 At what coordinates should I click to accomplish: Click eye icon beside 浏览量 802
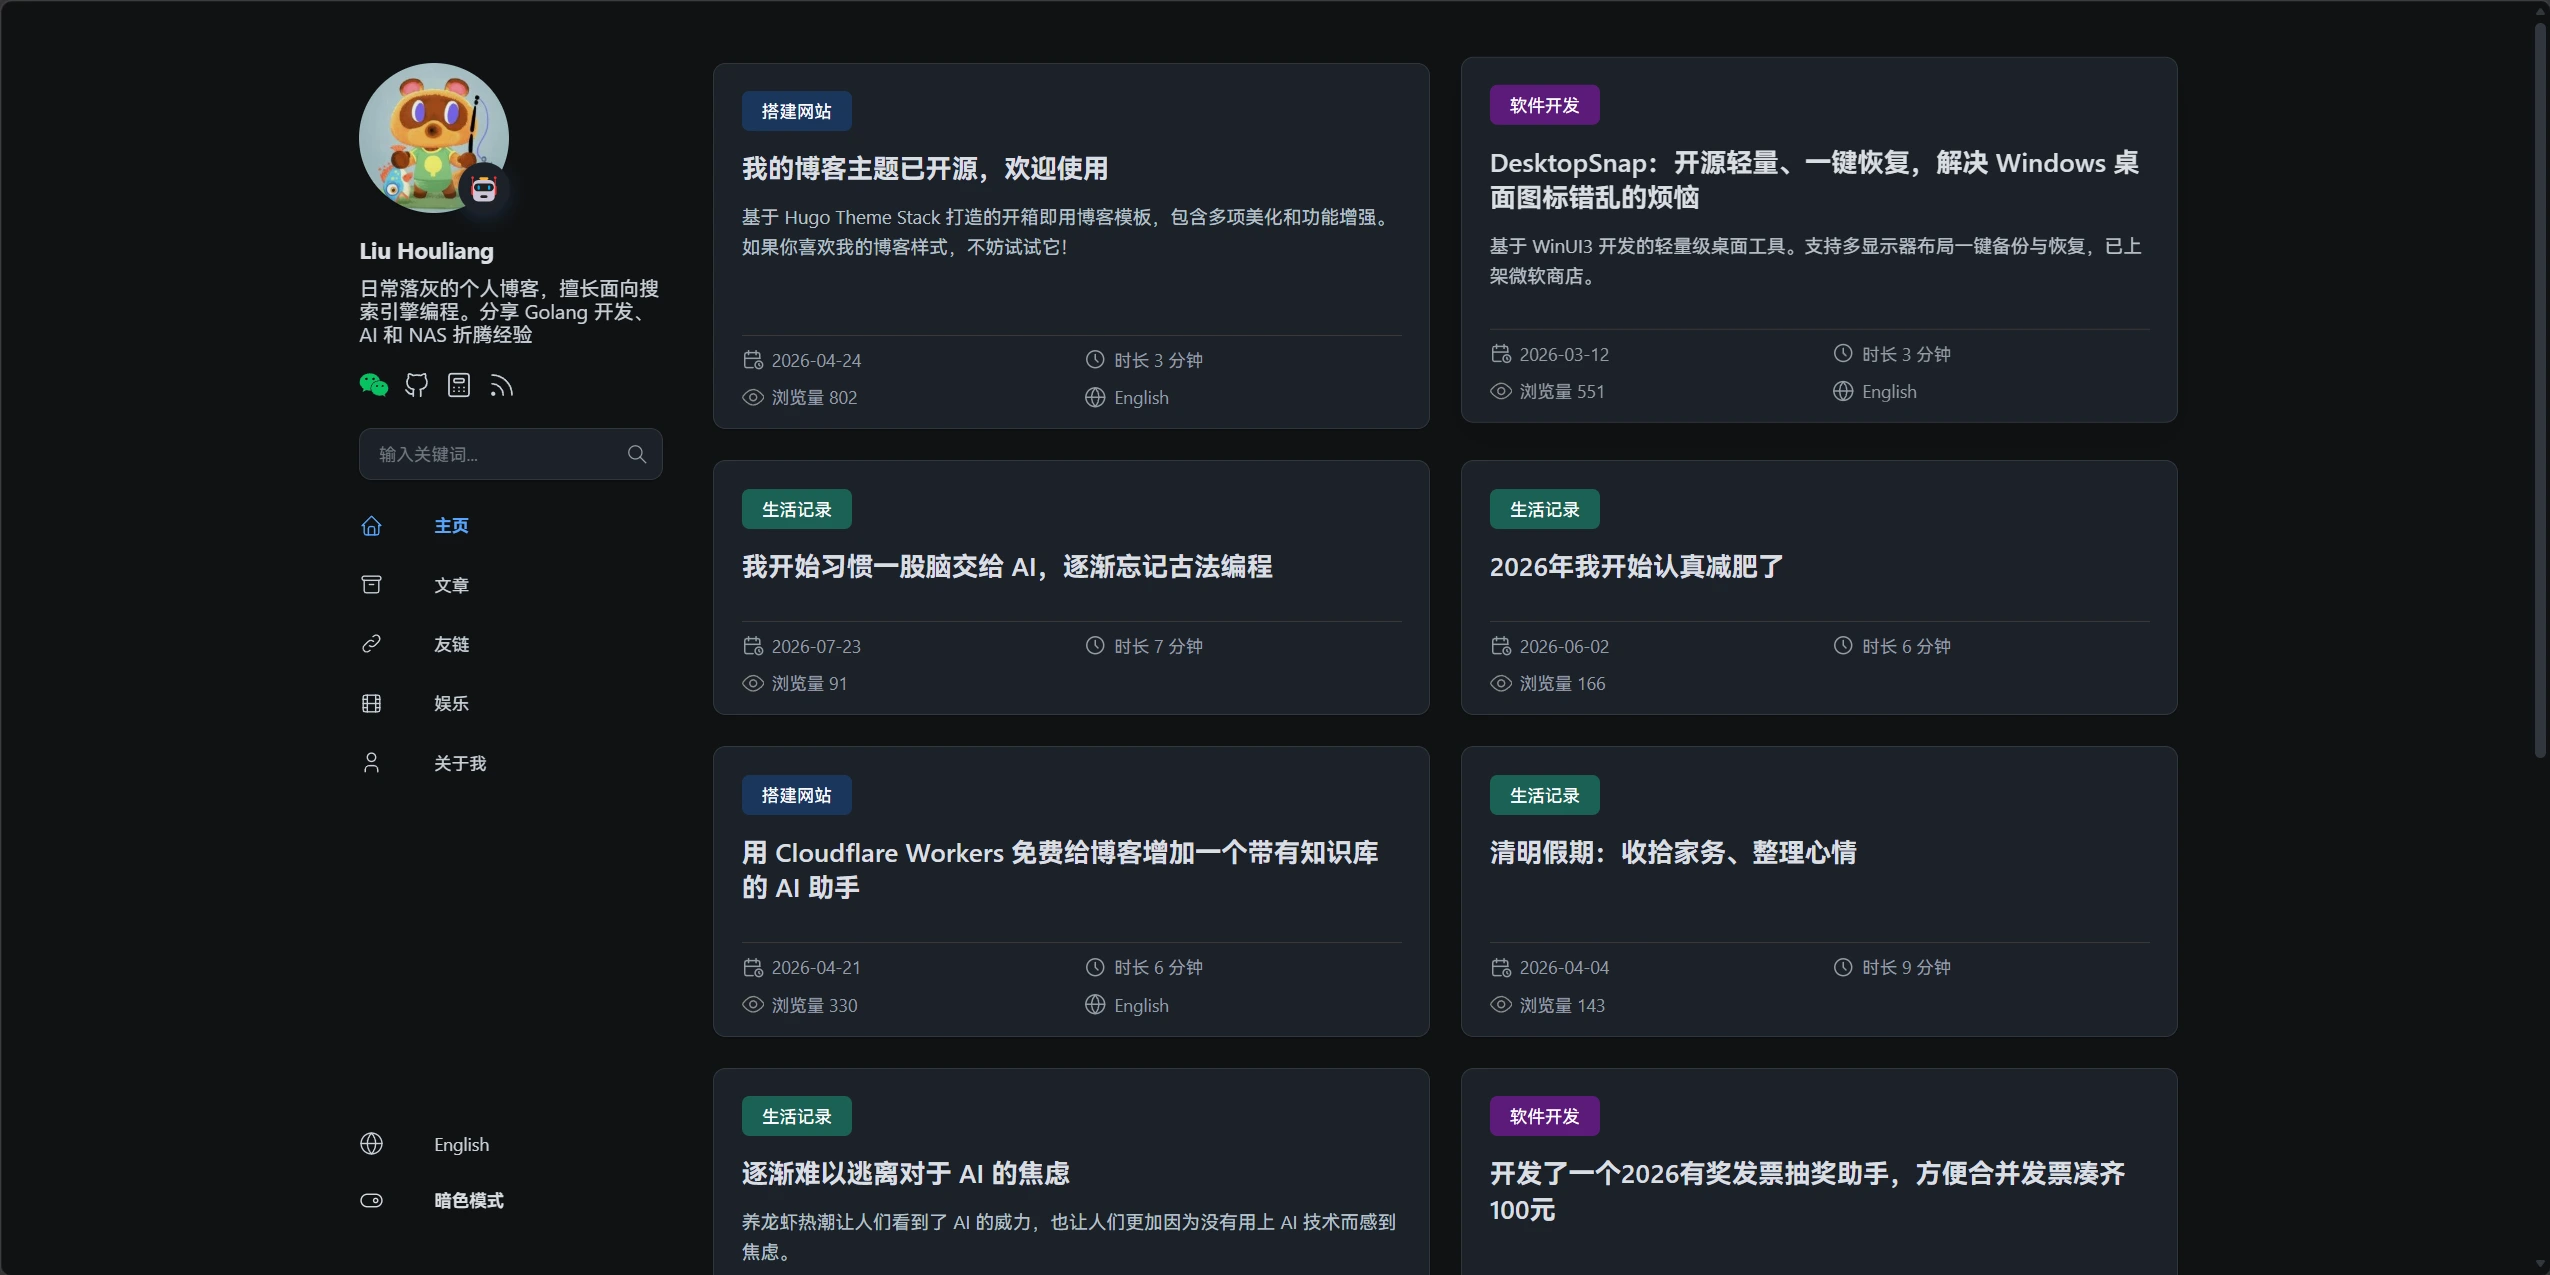coord(753,397)
